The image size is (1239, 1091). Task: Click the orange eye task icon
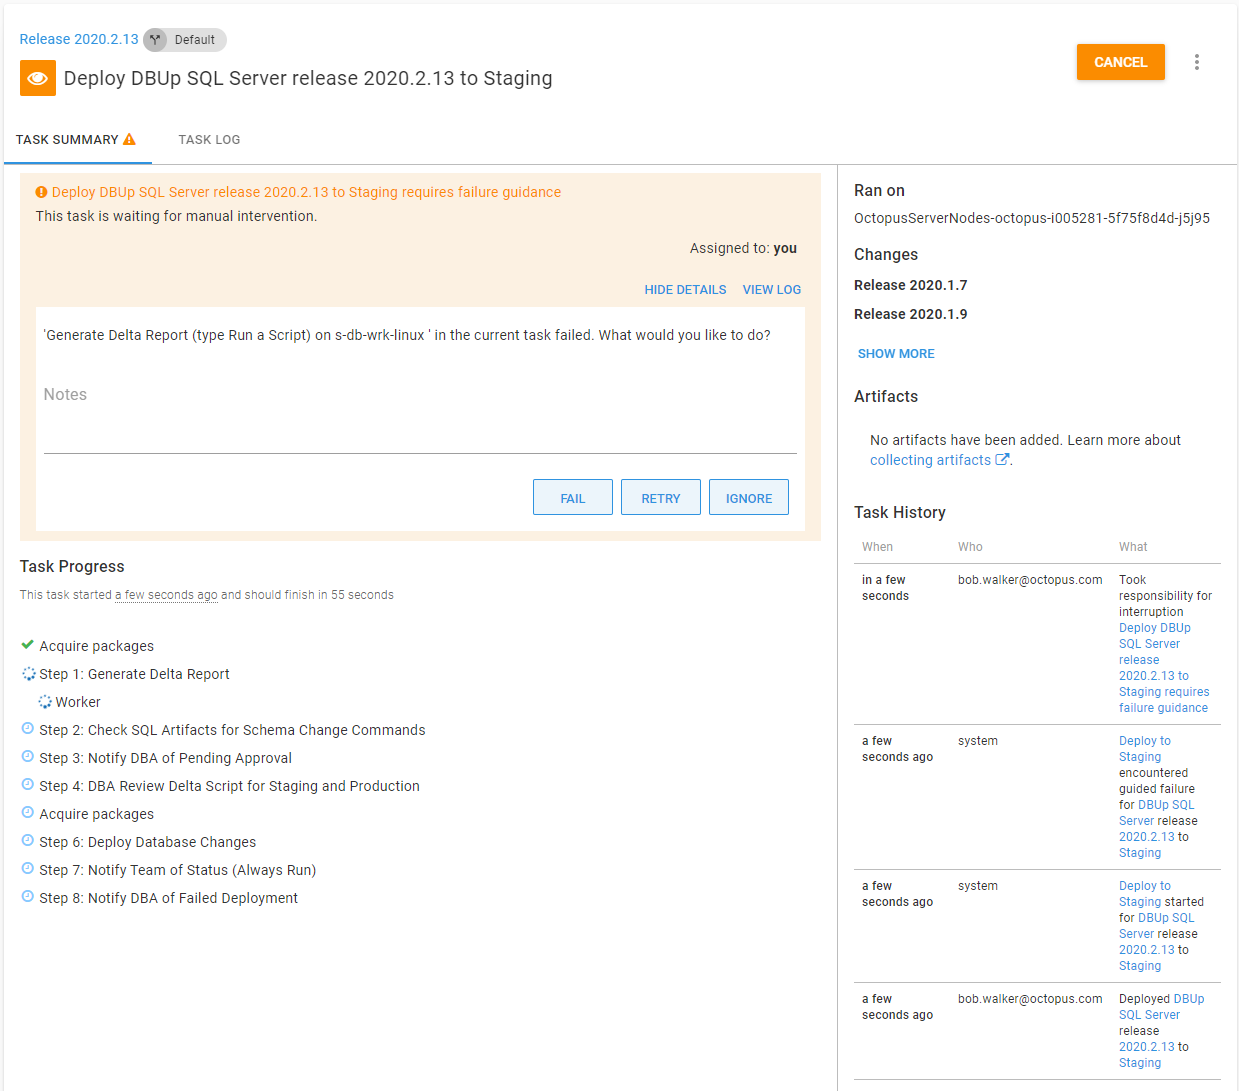38,78
